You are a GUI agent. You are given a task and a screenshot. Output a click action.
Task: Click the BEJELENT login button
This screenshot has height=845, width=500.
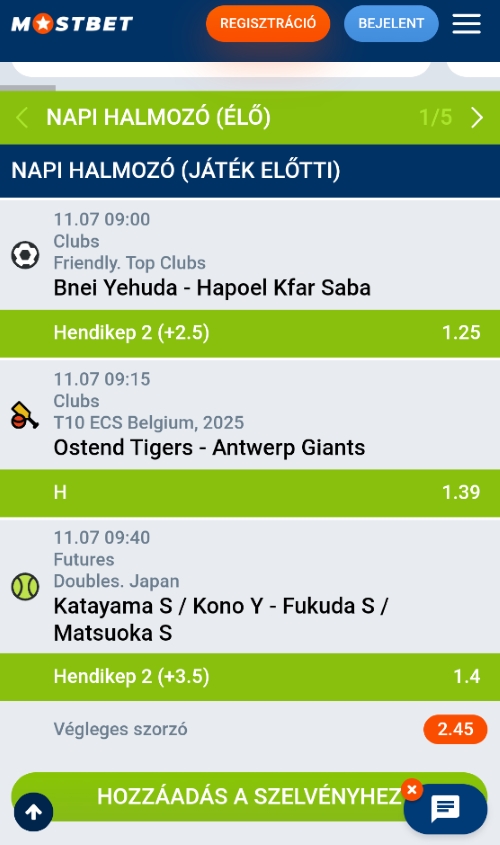[x=391, y=24]
